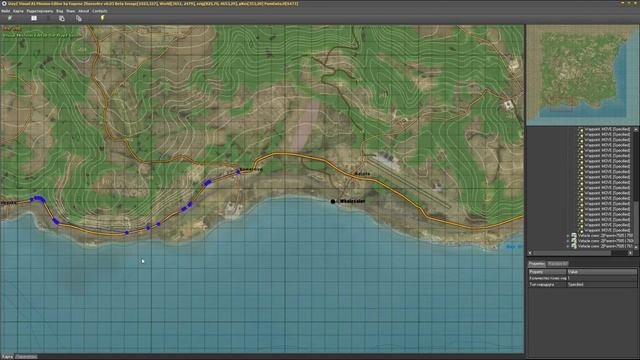Click the yellow lightning toolbar icon
Viewport: 640px width, 360px height.
tap(102, 18)
